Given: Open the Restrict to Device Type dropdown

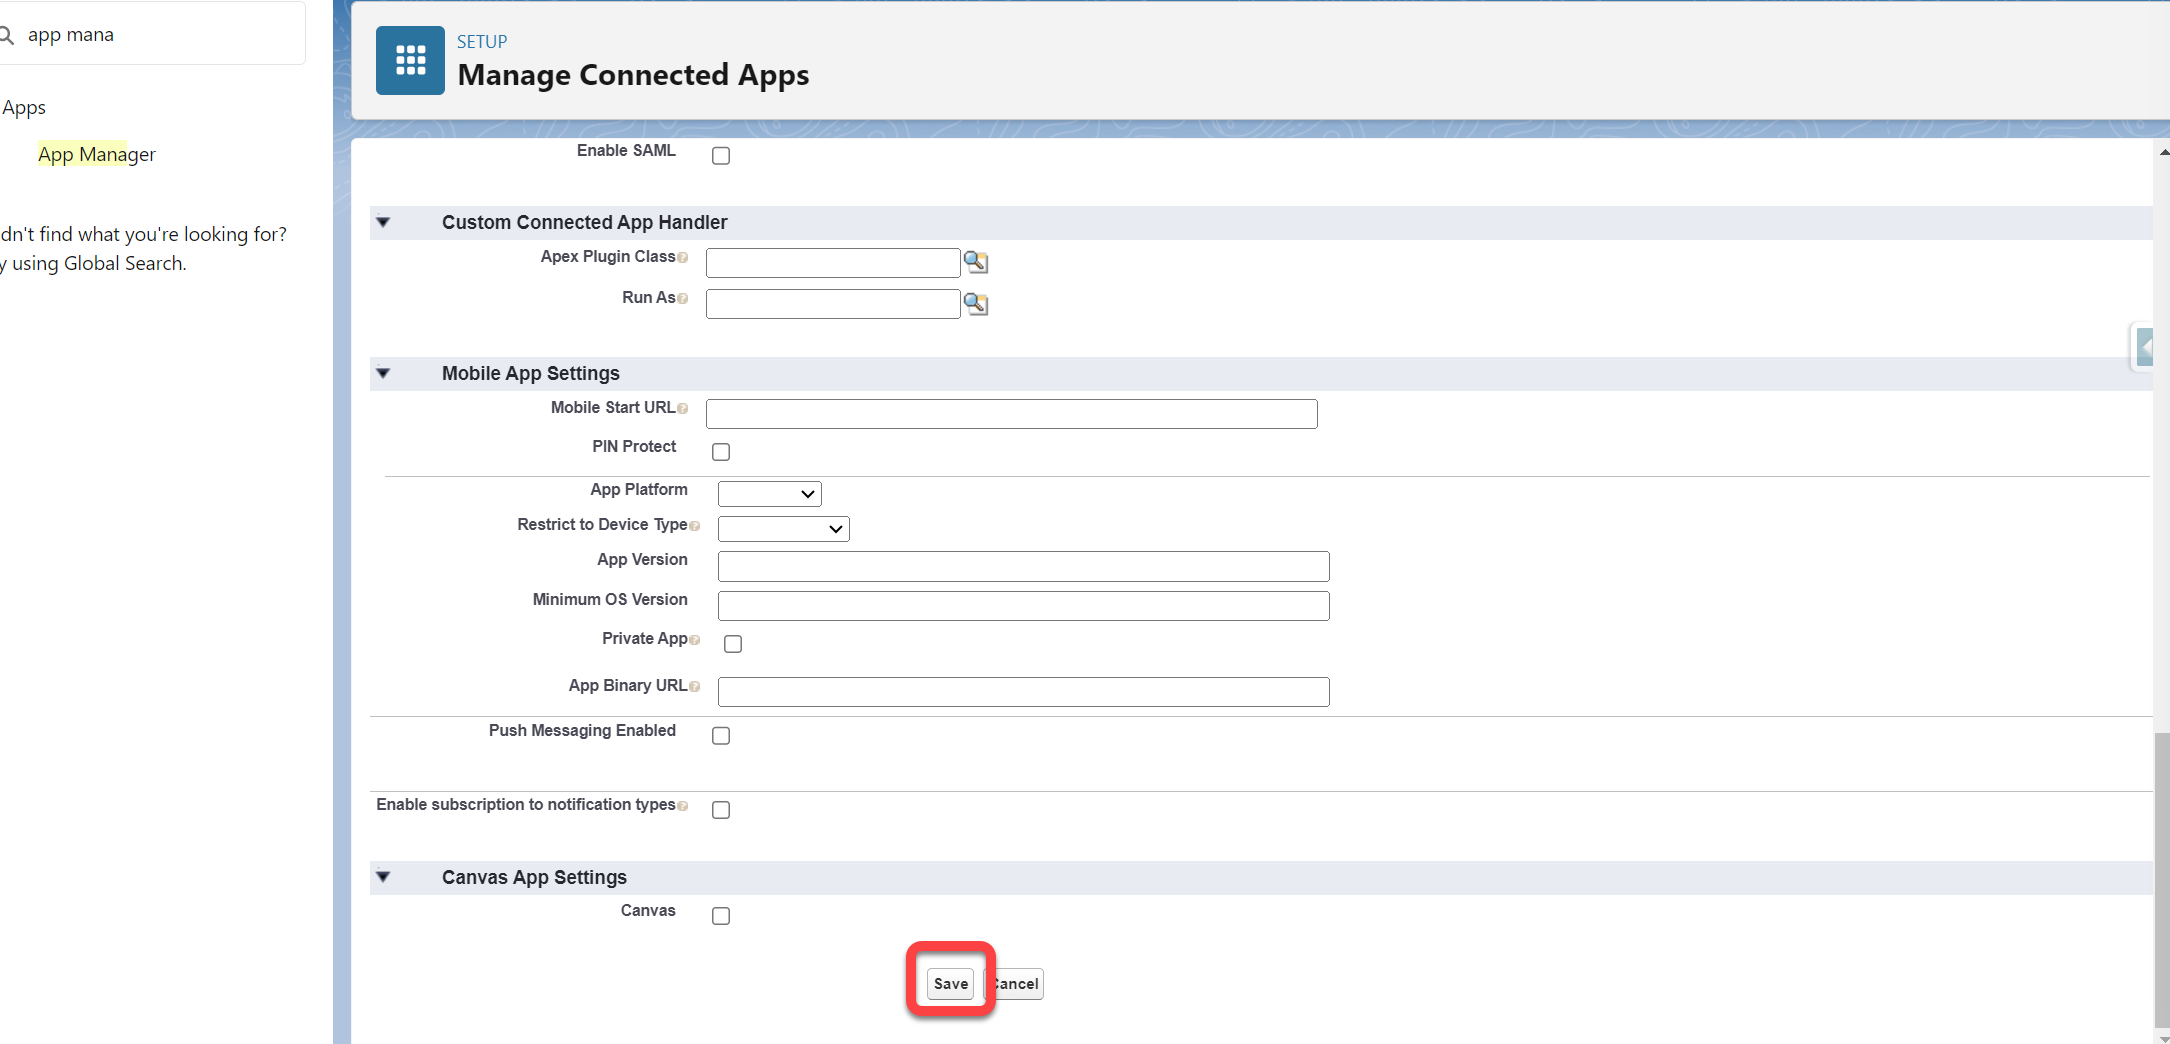Looking at the screenshot, I should pyautogui.click(x=783, y=529).
